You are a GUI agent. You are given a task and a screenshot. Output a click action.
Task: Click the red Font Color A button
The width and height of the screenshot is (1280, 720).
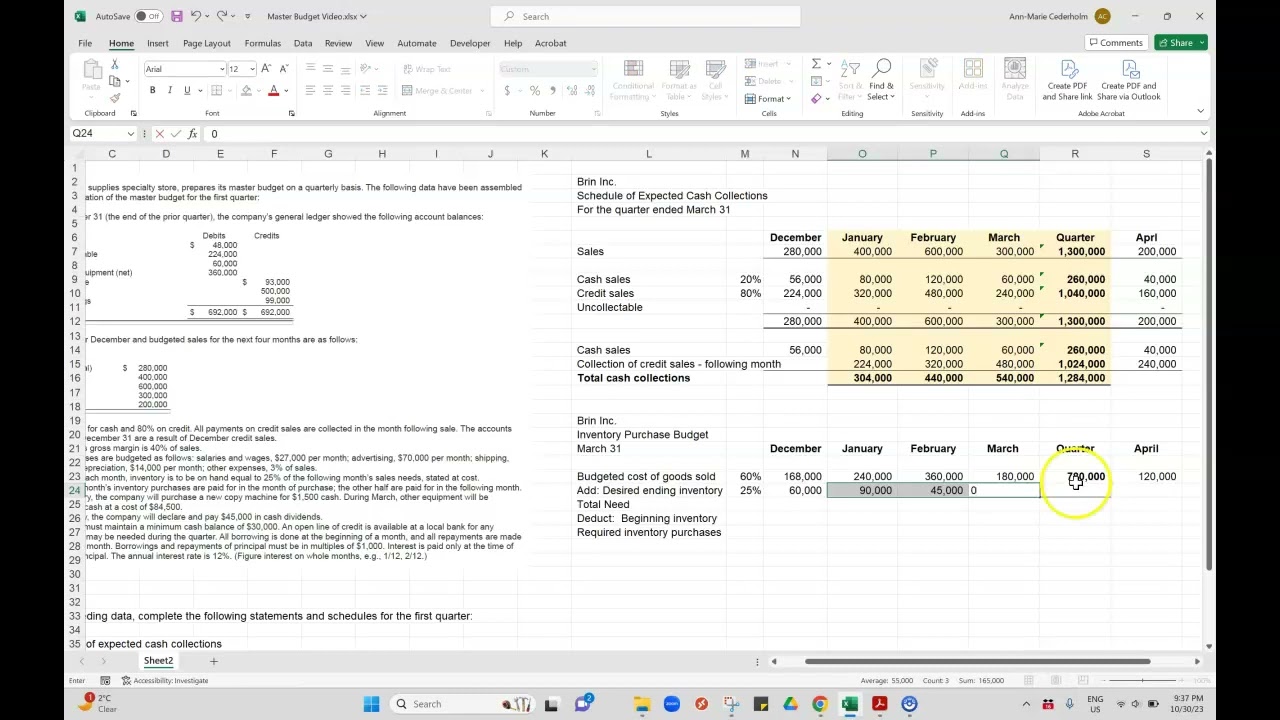click(x=273, y=91)
